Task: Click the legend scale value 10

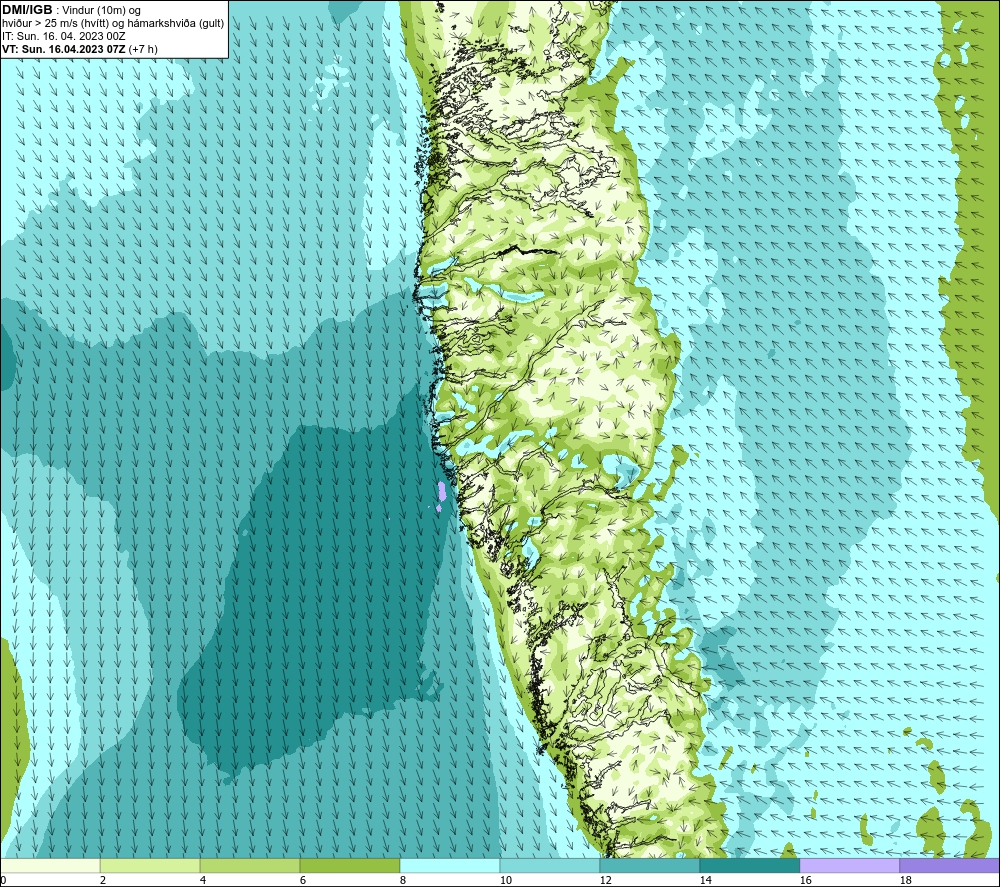Action: coord(505,880)
